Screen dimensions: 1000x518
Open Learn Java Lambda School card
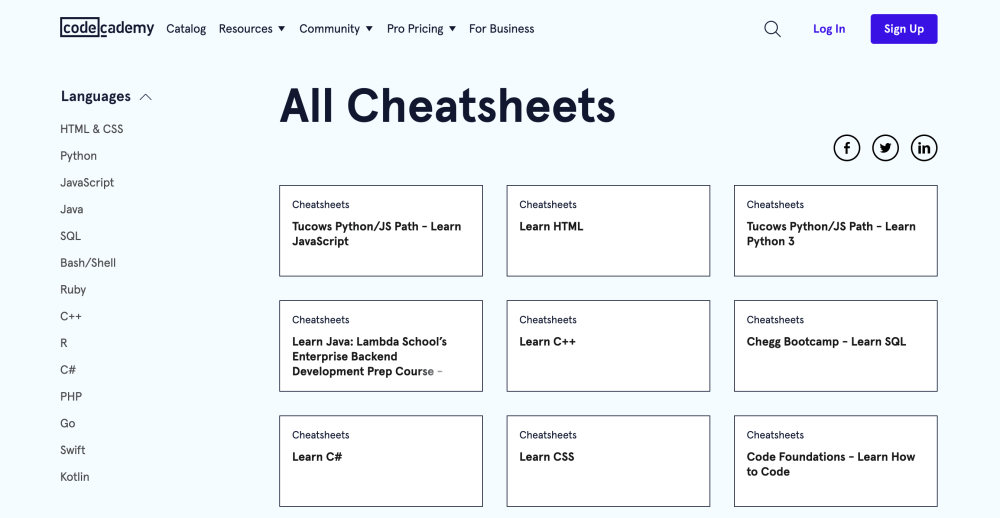381,346
